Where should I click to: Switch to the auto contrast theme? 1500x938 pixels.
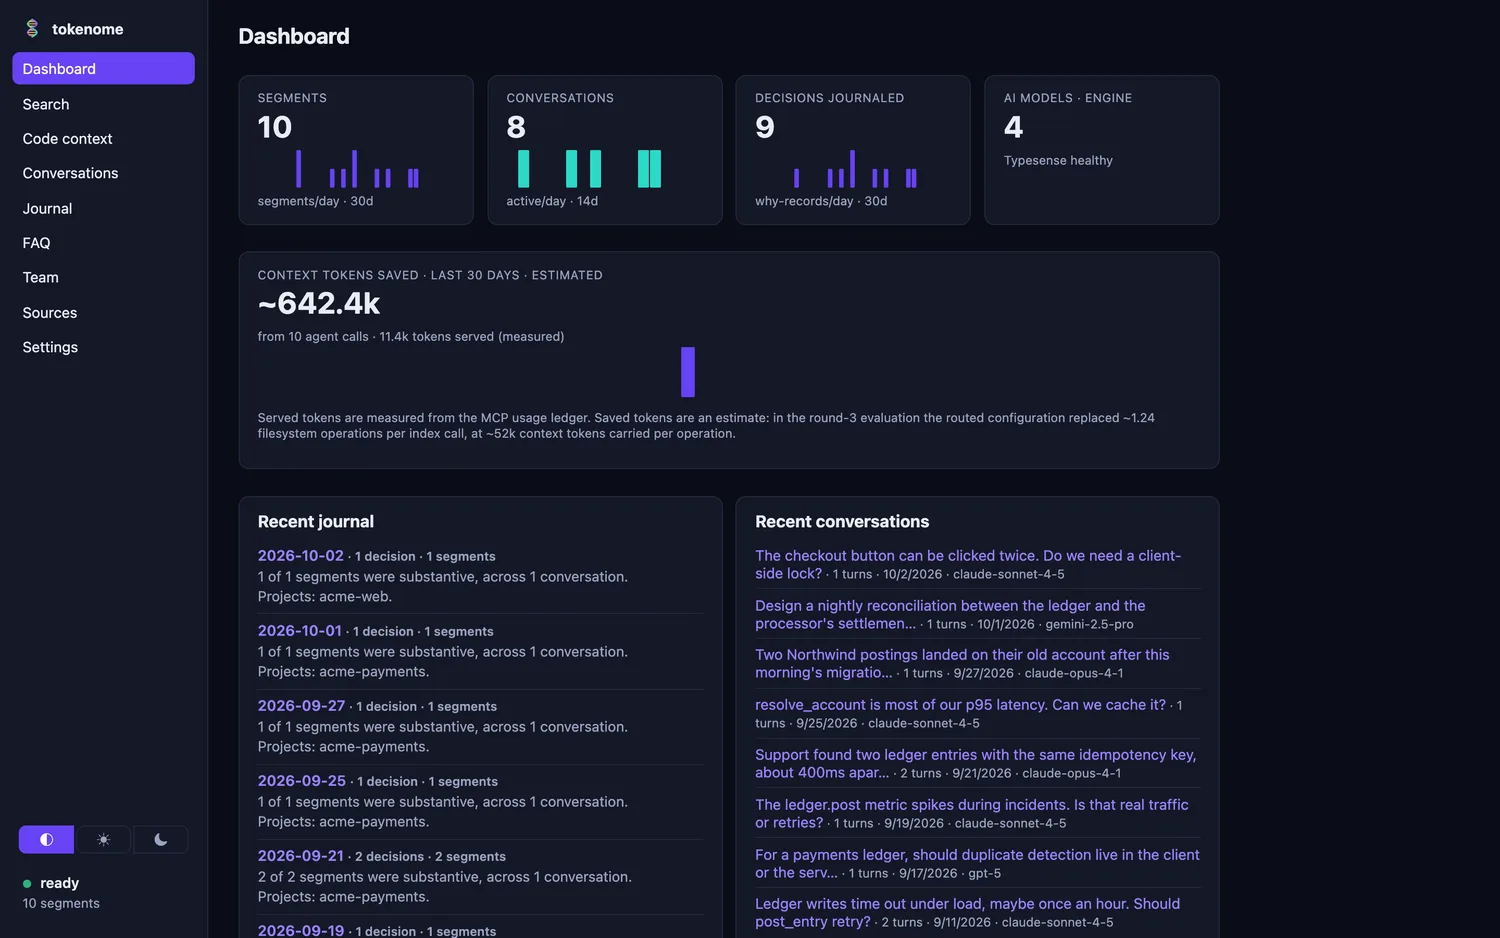[46, 840]
